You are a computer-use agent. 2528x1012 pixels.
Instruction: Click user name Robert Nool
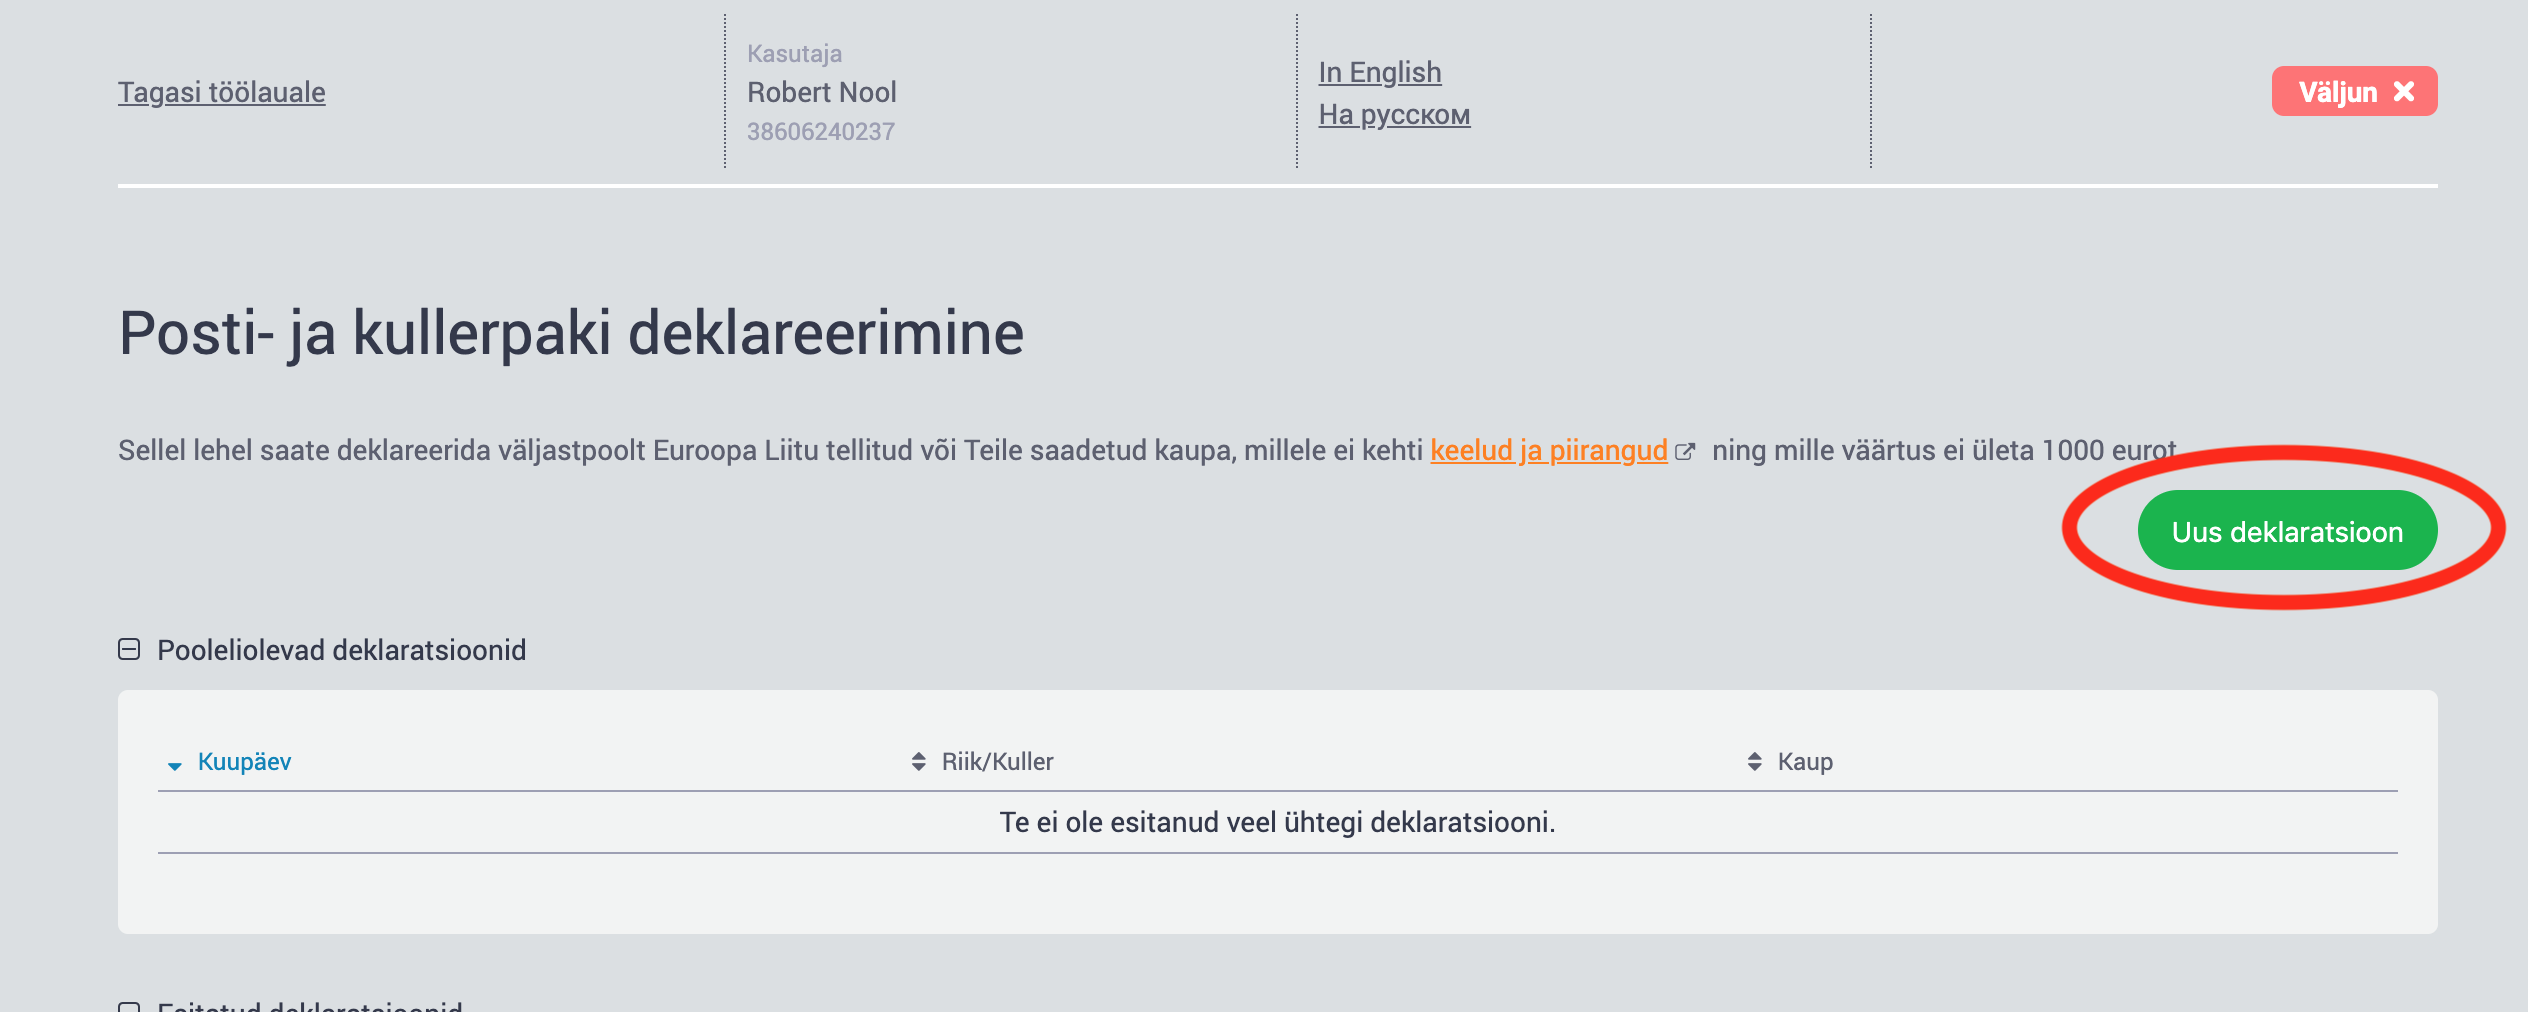coord(822,92)
